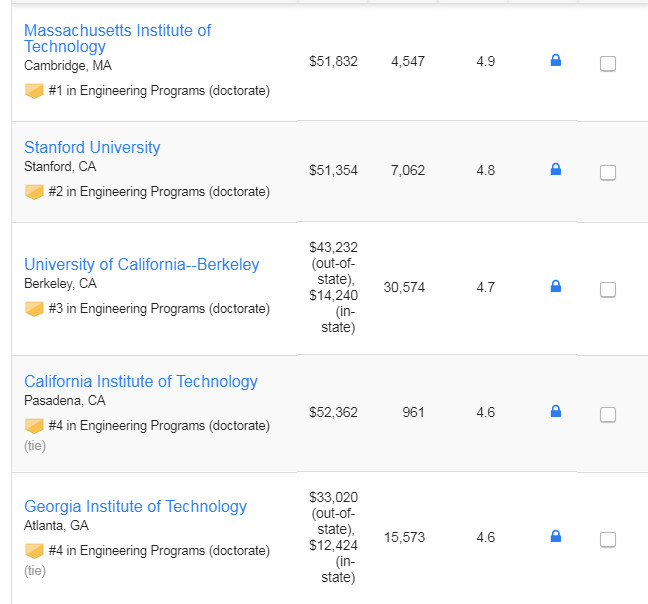Tick the checkbox in the UC Berkeley row
The width and height of the screenshot is (648, 604).
point(608,290)
